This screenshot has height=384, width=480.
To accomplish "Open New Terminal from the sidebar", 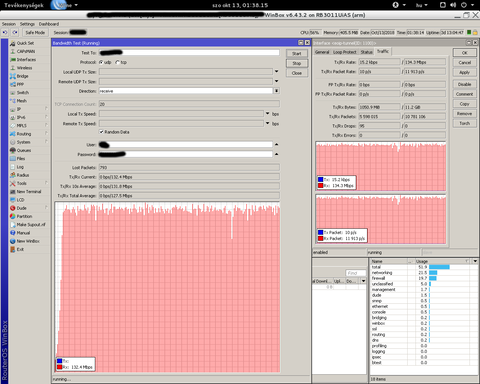I will [29, 192].
